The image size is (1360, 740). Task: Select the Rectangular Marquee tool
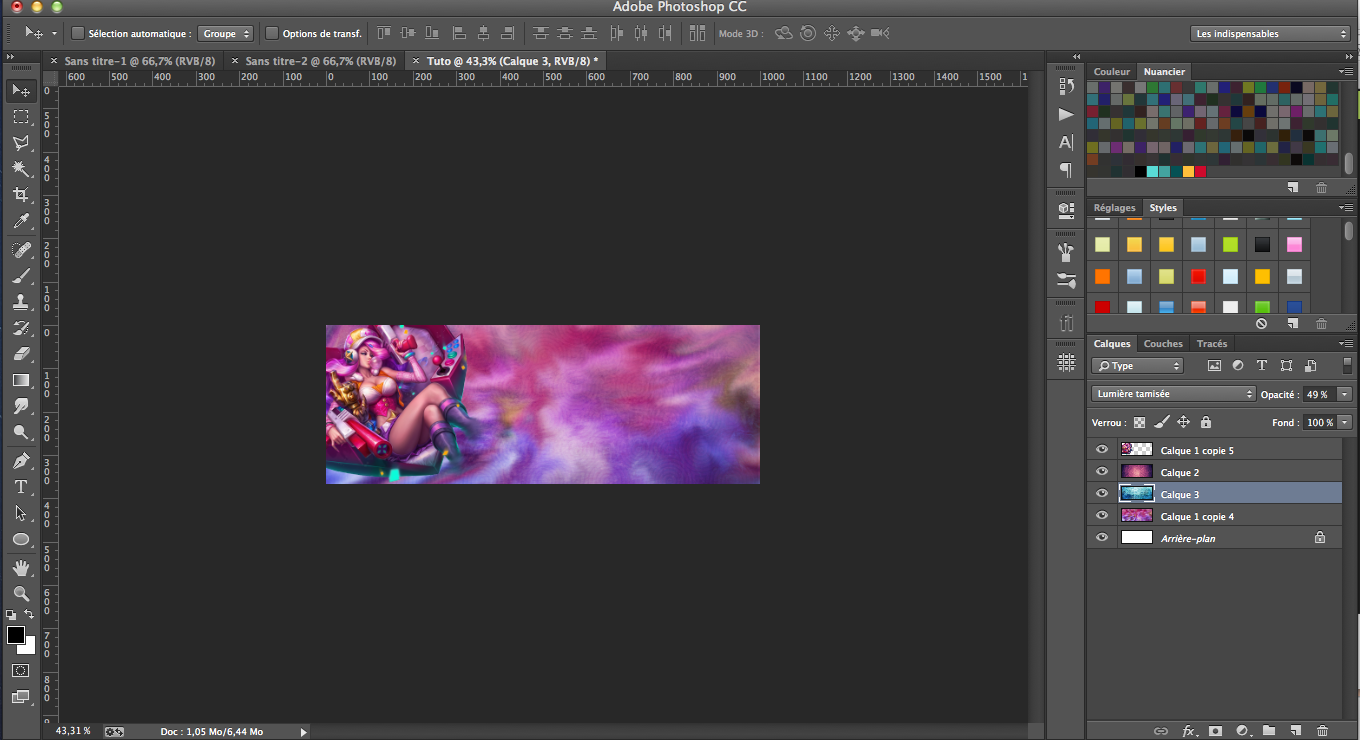pyautogui.click(x=21, y=117)
